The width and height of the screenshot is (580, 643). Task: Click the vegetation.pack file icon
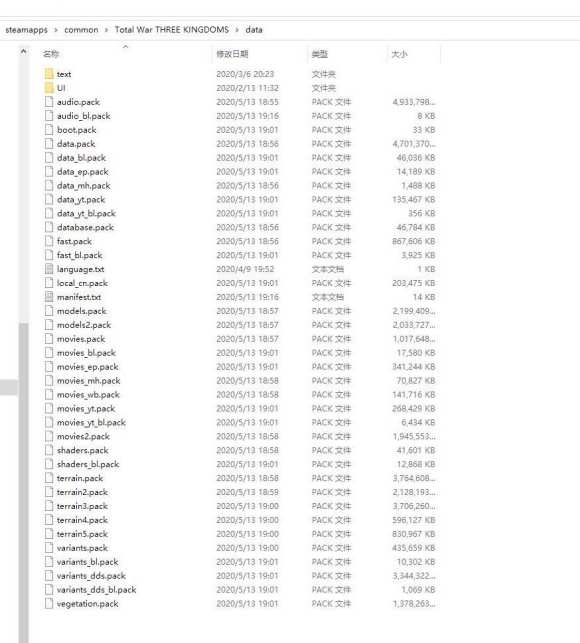tap(49, 604)
